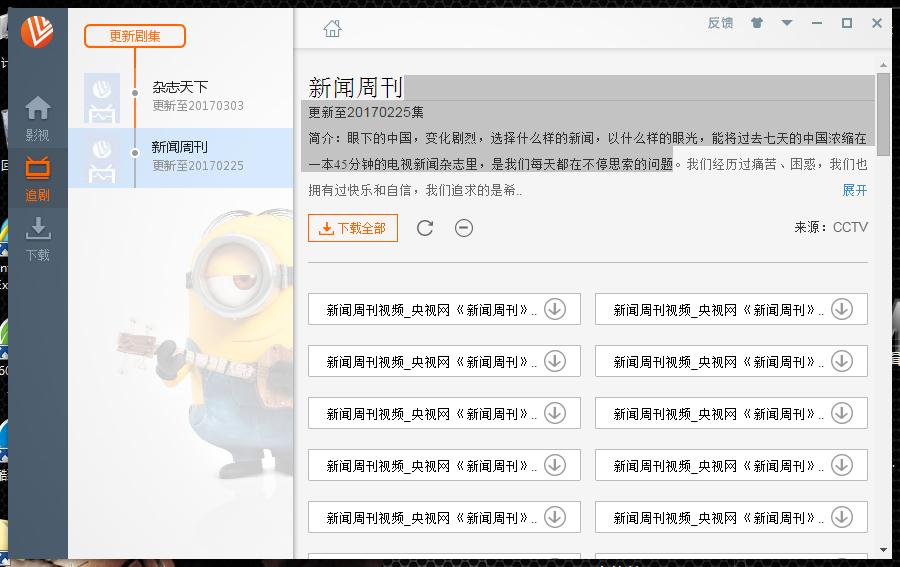Viewport: 900px width, 567px height.
Task: Click the 下载全部 (Download all) button
Action: (352, 228)
